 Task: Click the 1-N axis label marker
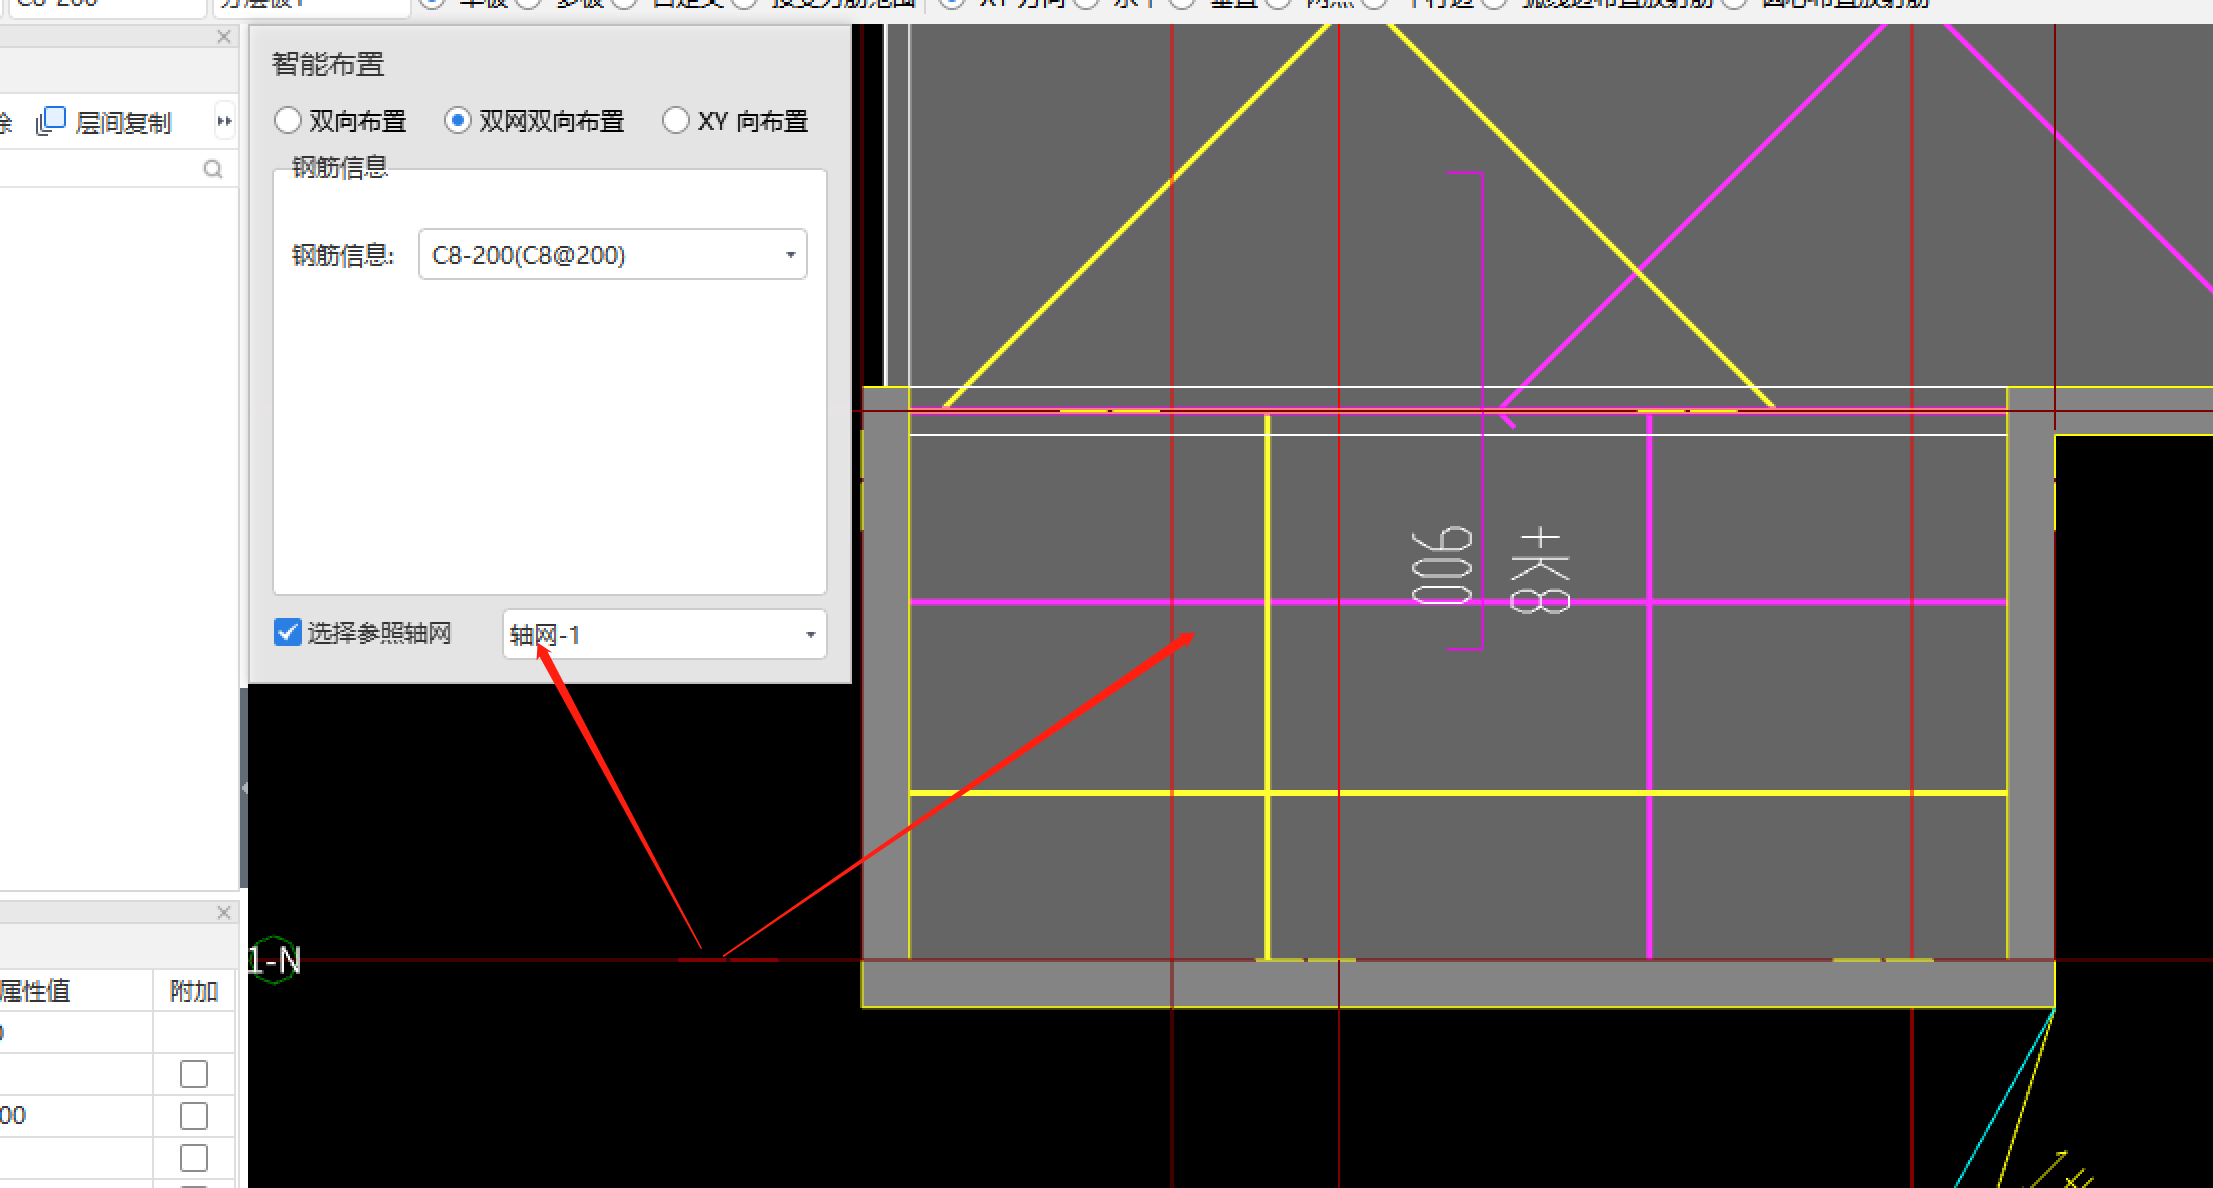274,961
